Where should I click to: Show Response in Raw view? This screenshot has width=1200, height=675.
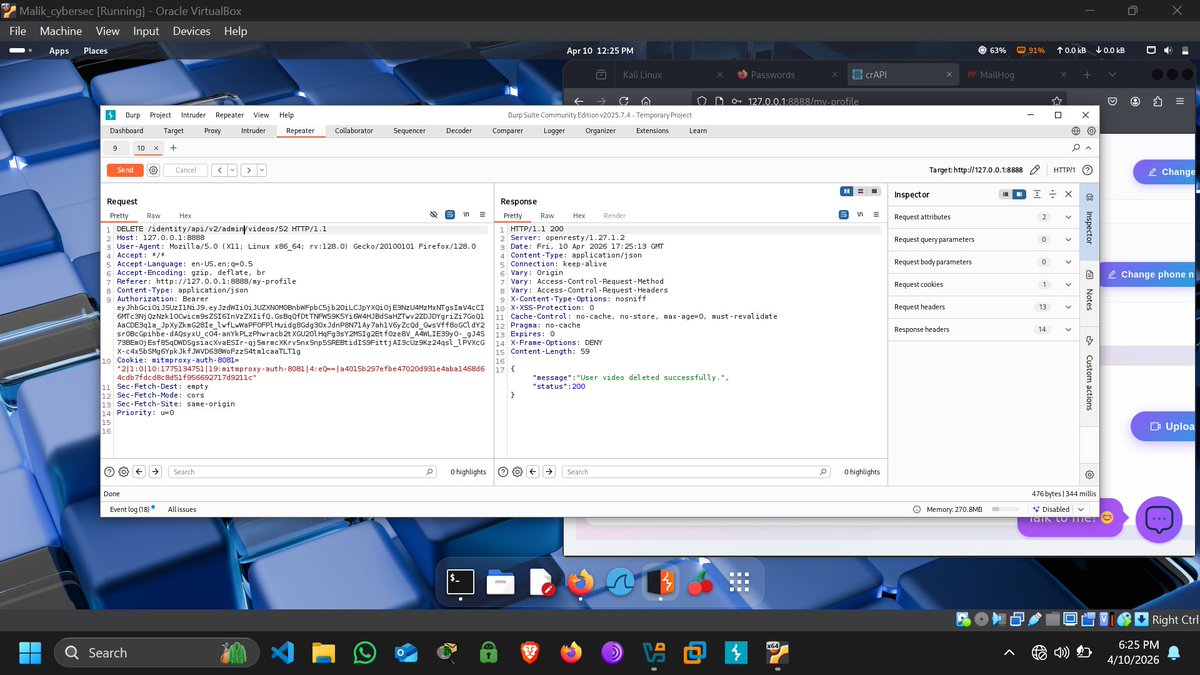coord(547,216)
